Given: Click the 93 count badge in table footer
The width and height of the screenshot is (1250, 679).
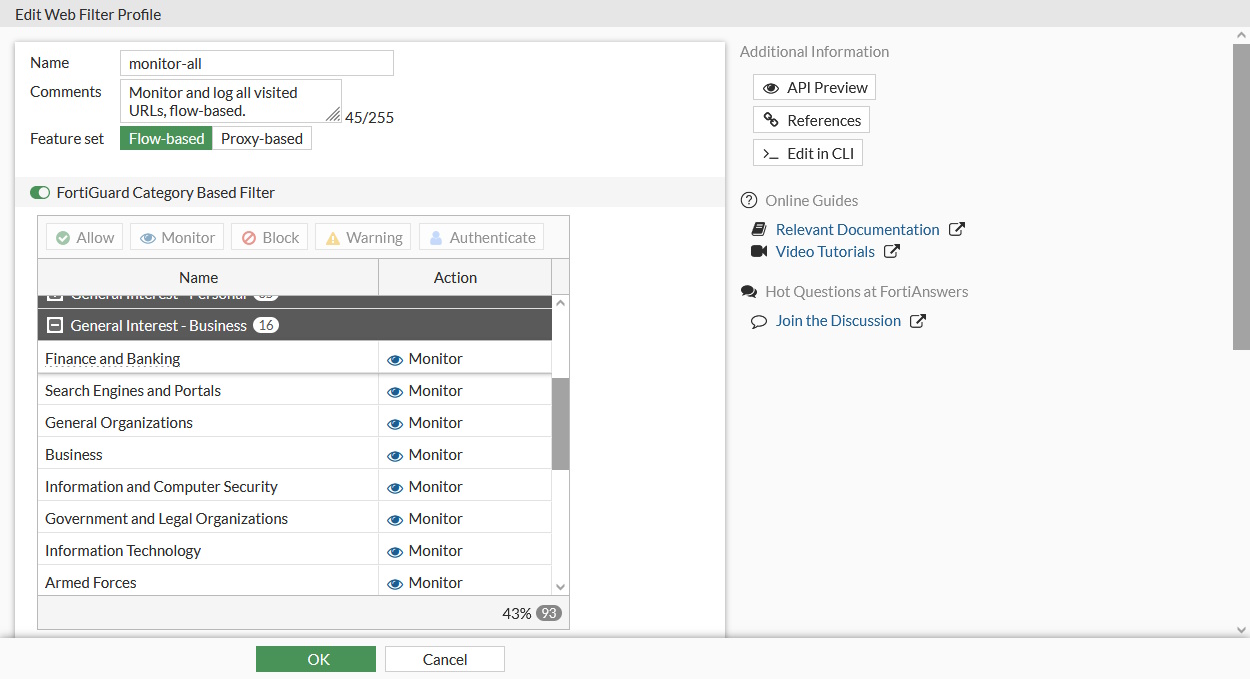Looking at the screenshot, I should tap(549, 613).
